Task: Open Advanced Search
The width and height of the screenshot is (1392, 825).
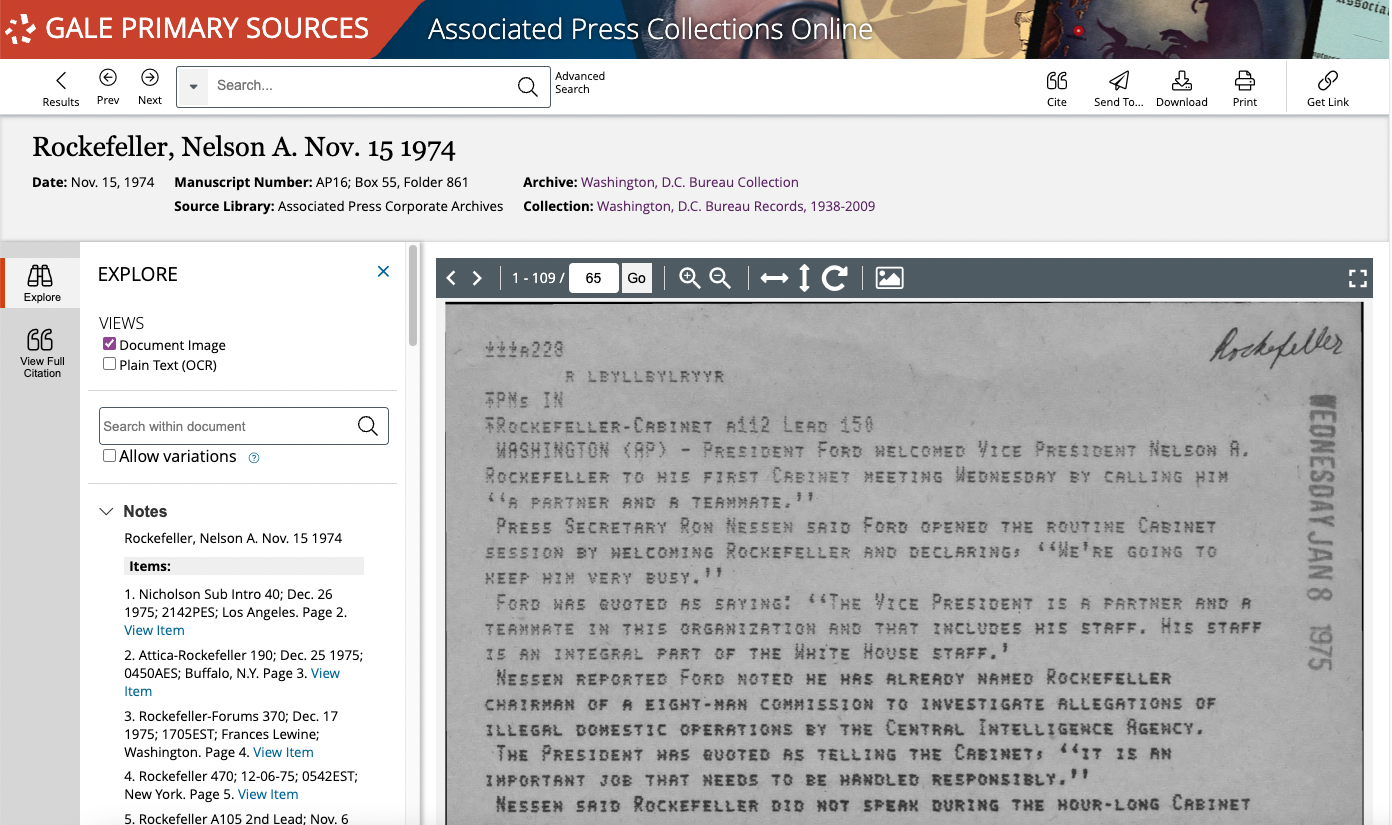Action: [580, 82]
